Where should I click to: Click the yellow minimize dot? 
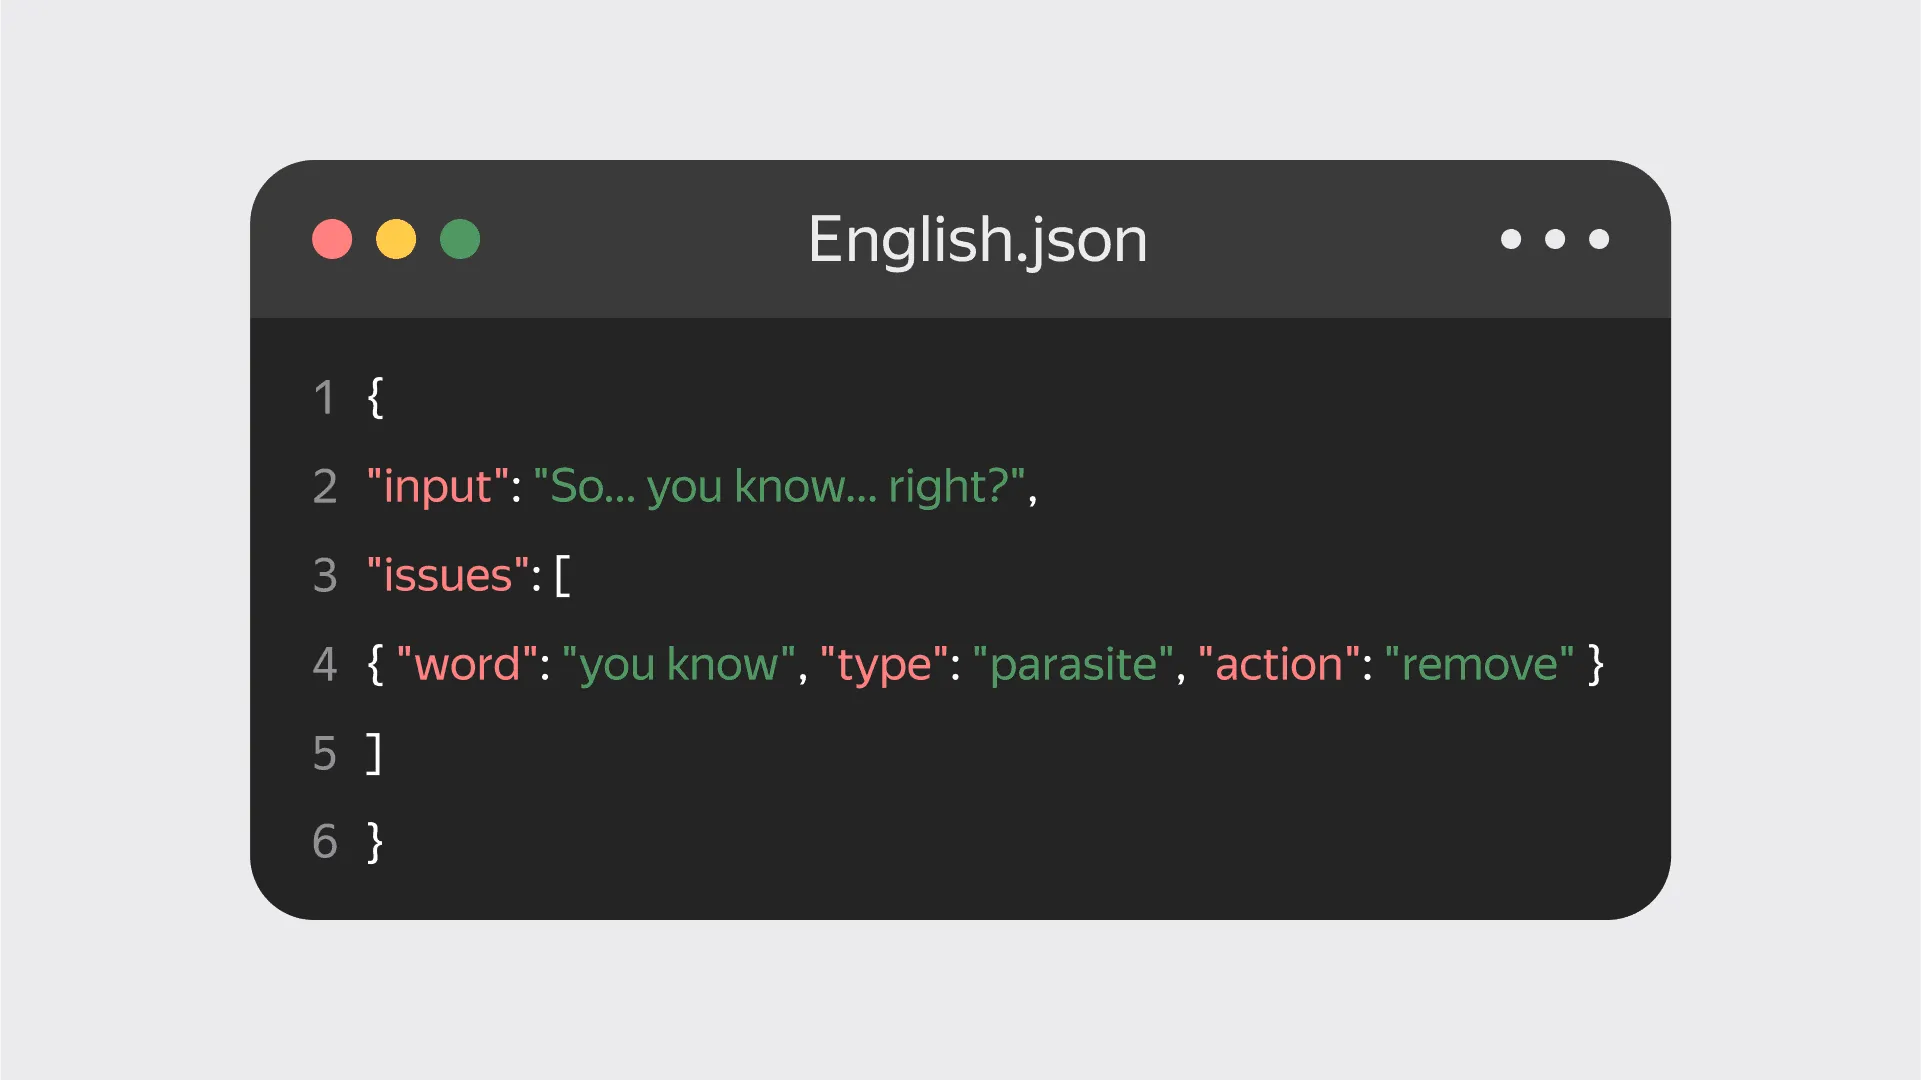click(x=396, y=239)
